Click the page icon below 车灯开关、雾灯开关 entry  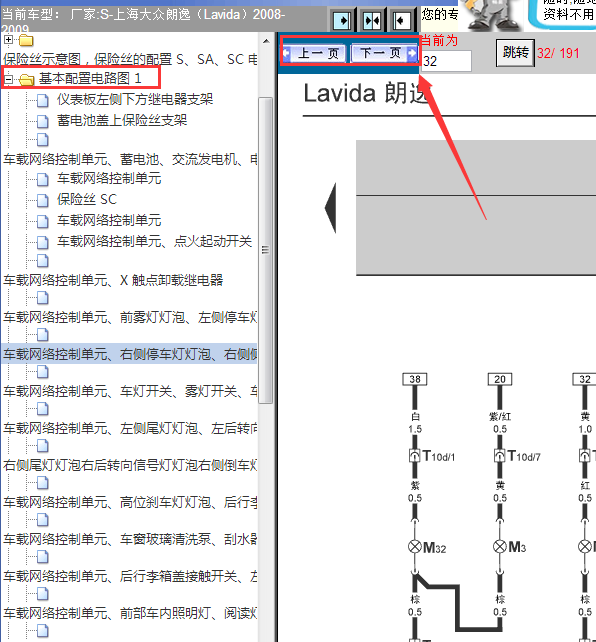point(43,409)
